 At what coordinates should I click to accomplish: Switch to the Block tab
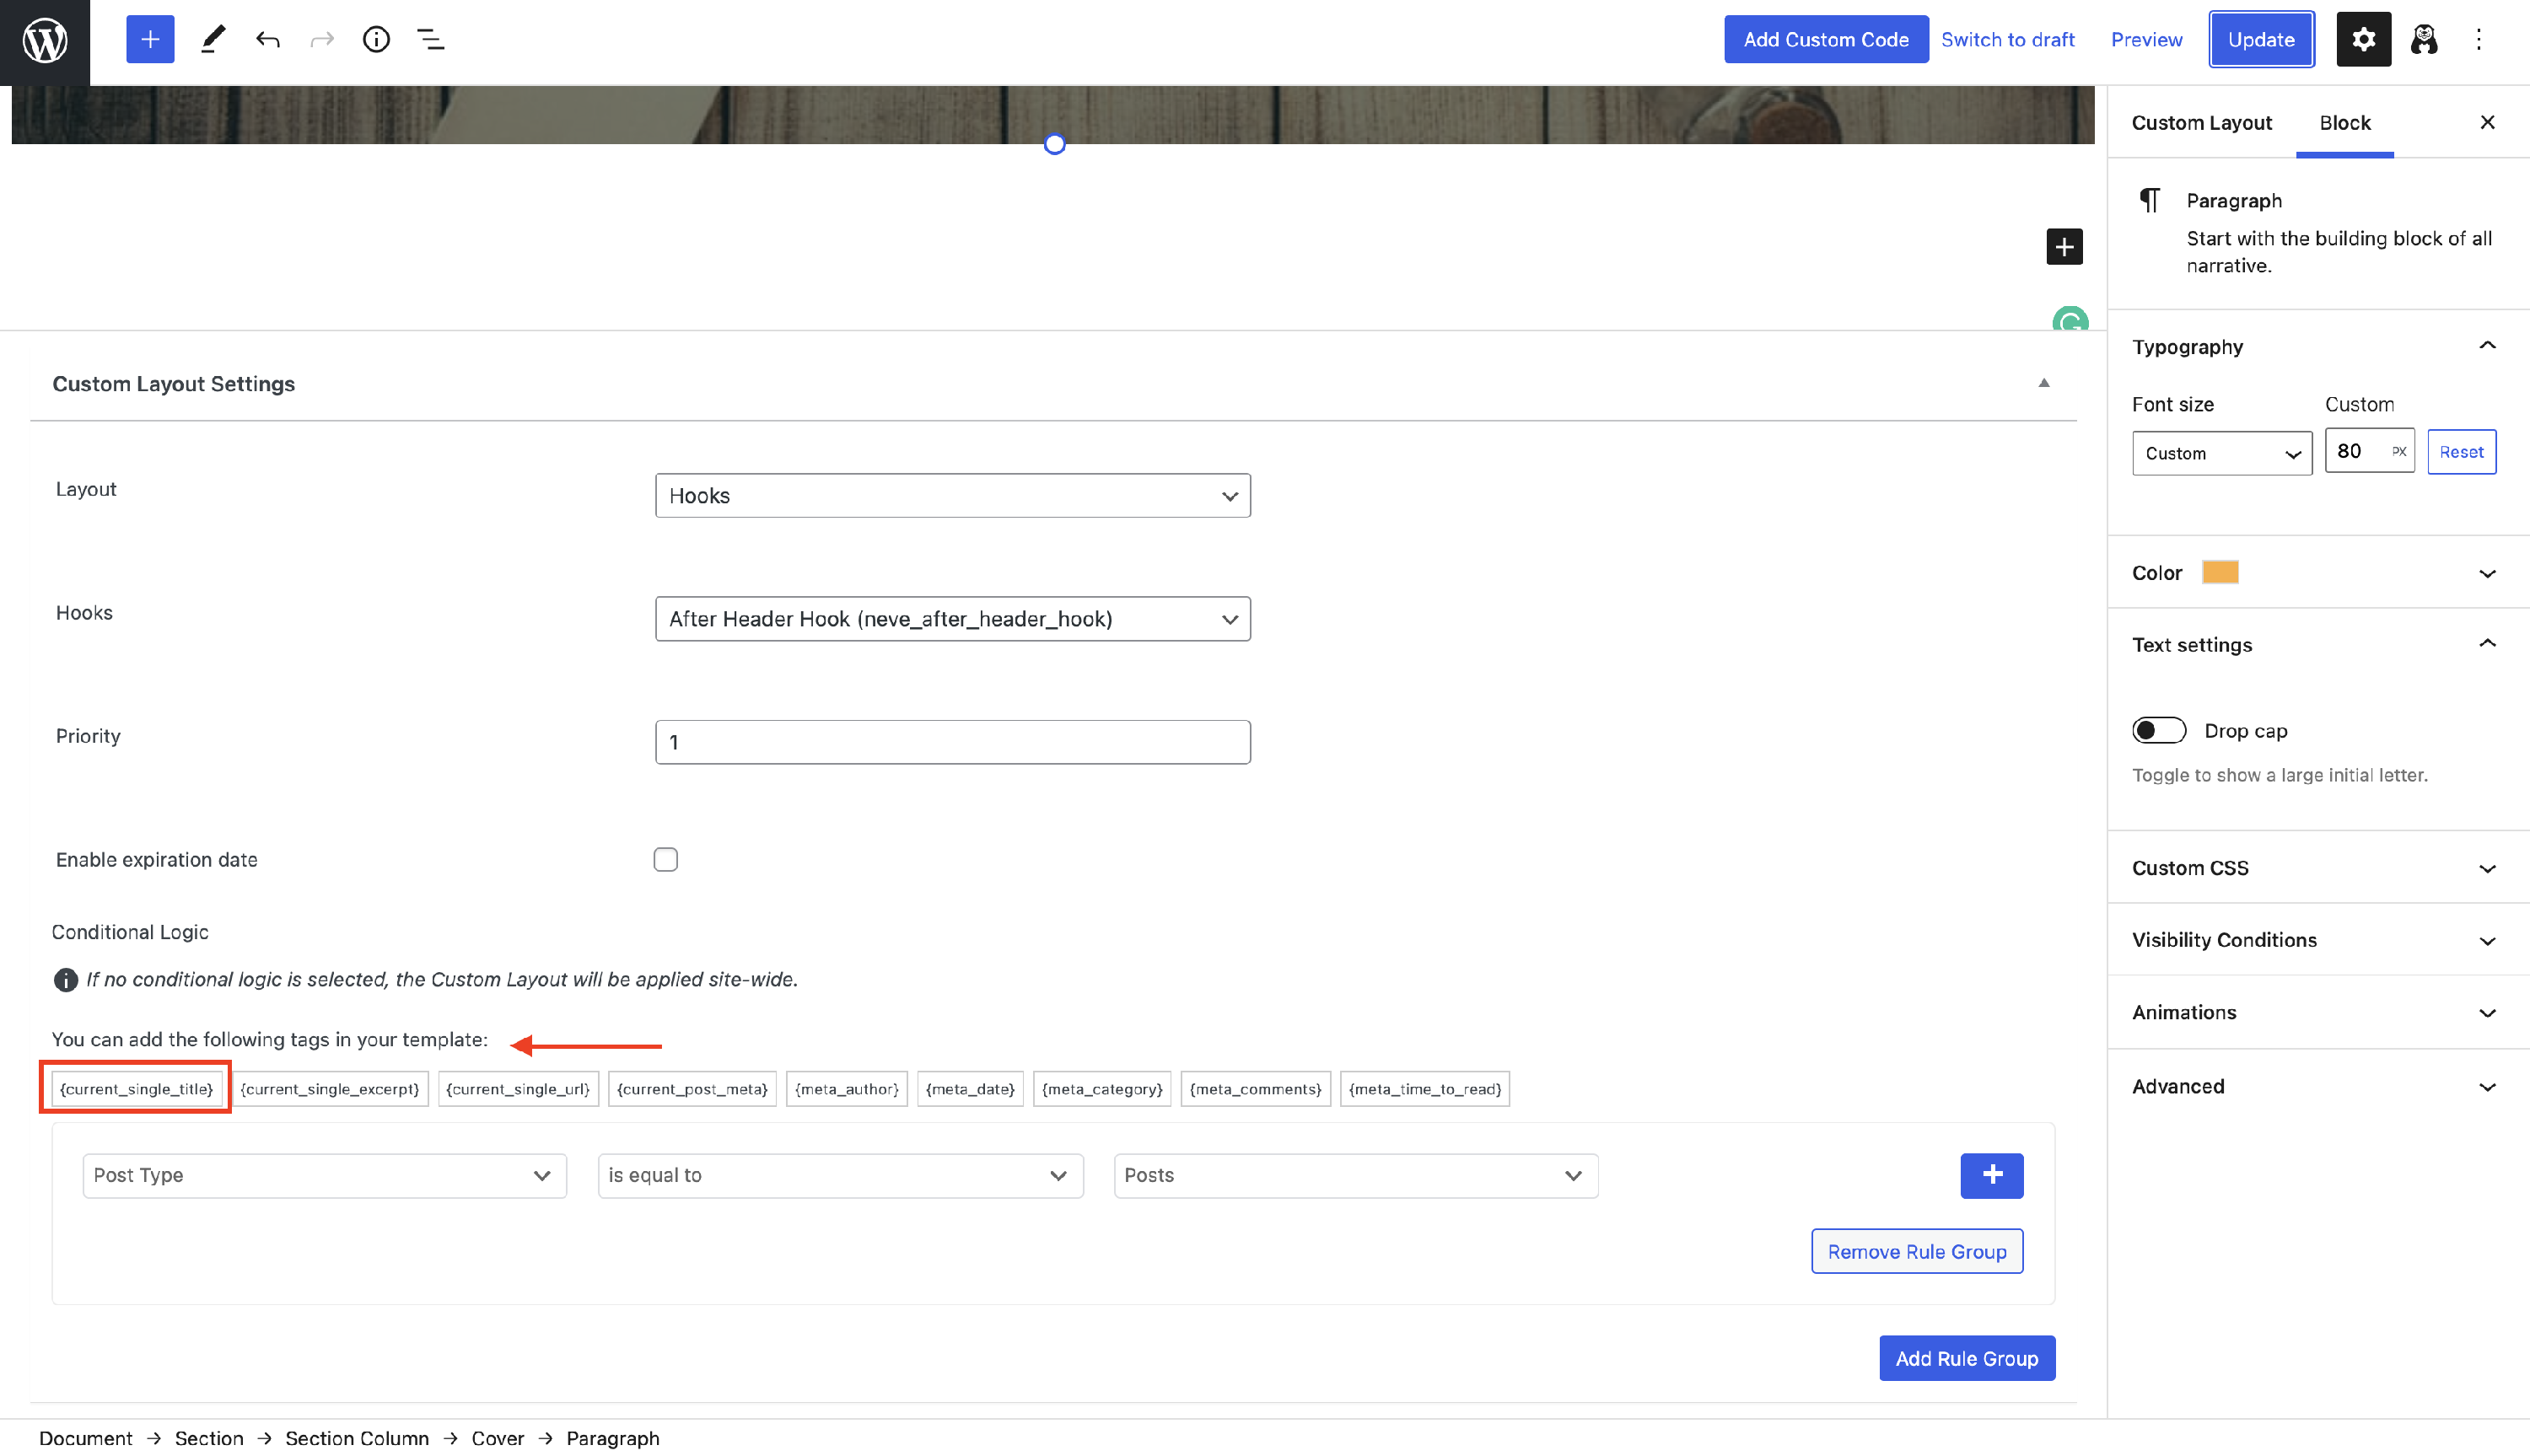click(2344, 122)
